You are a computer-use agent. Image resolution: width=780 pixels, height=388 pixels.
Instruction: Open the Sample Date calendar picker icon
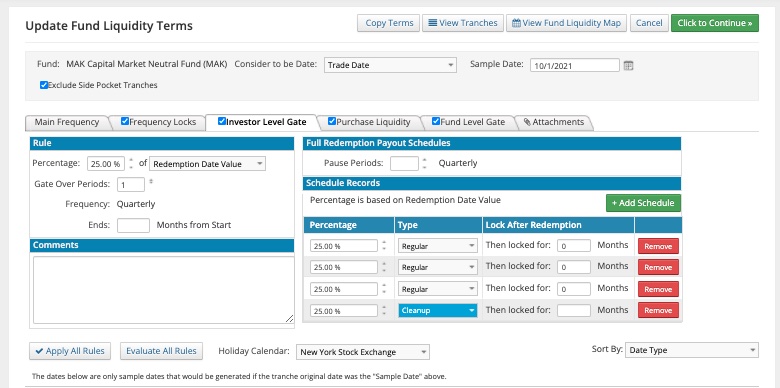[628, 66]
